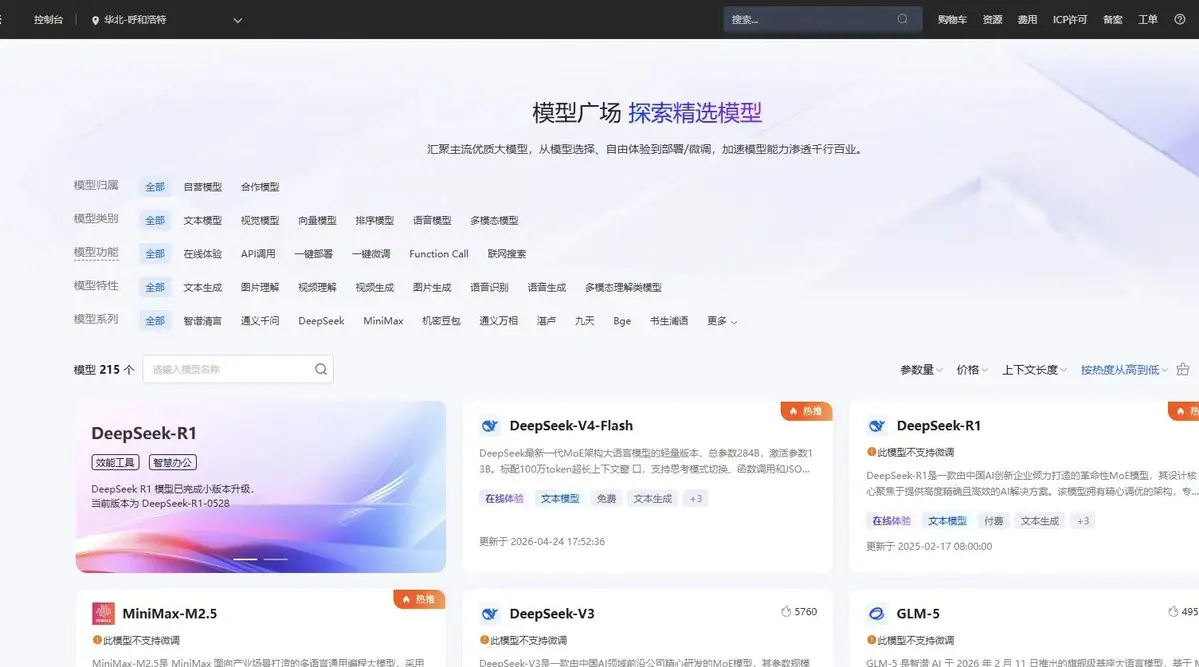Open 费用 in the top bar
This screenshot has width=1199, height=667.
(x=1027, y=20)
